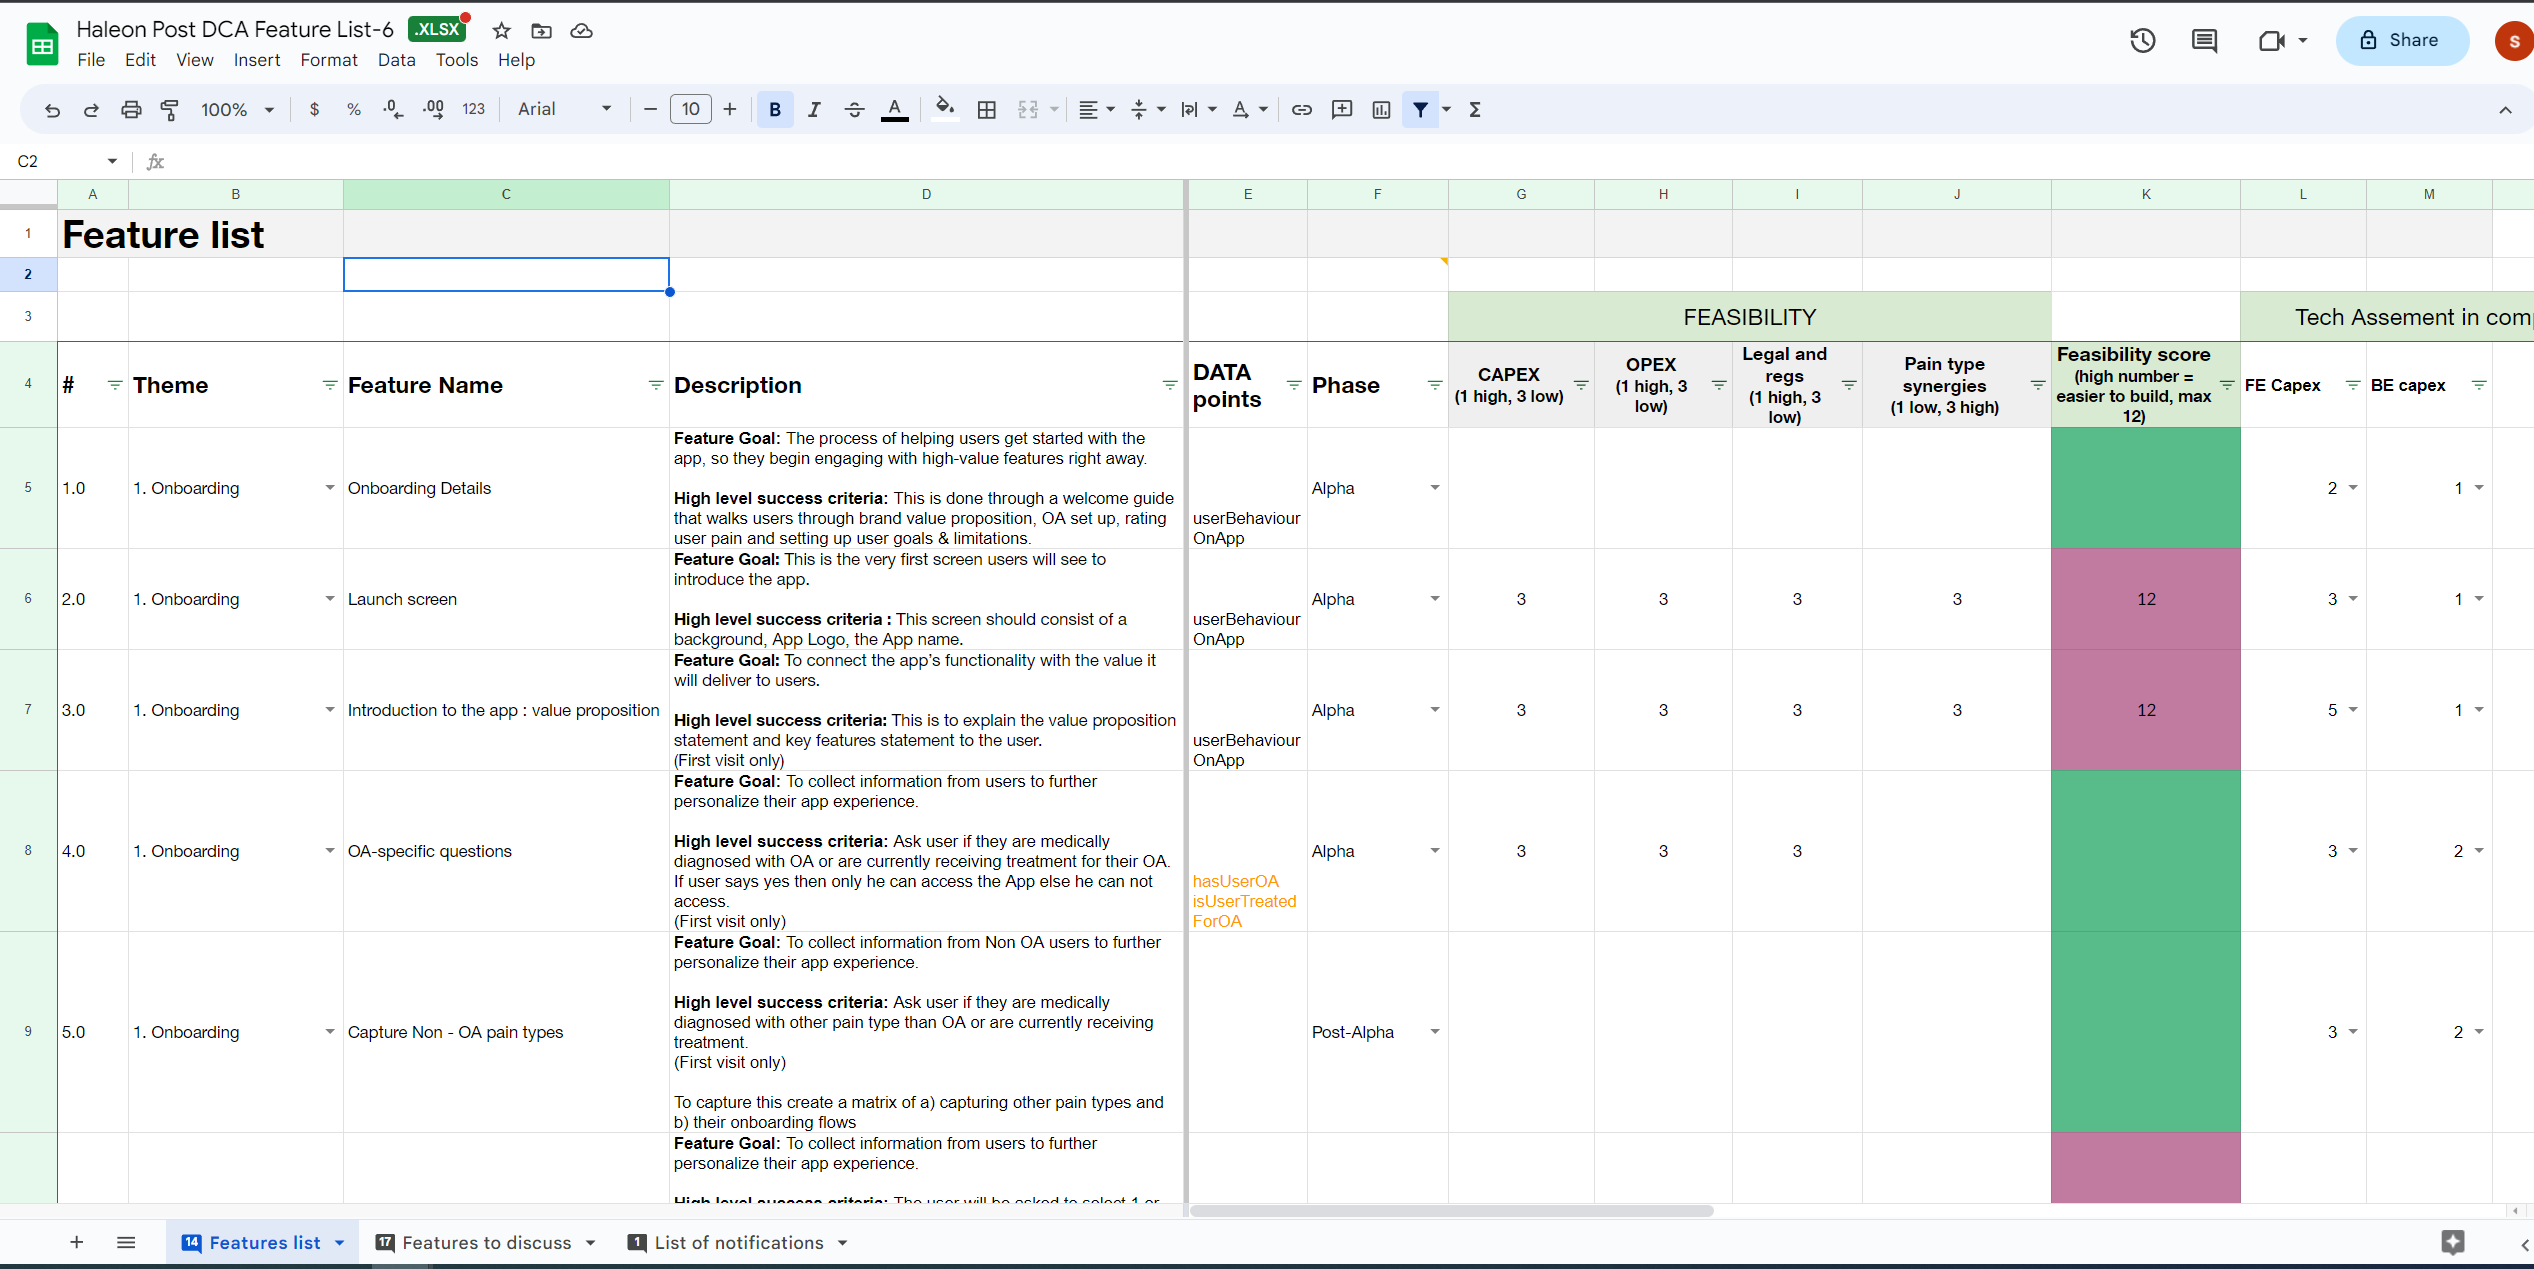Insert a chart using toolbar icon

point(1381,110)
